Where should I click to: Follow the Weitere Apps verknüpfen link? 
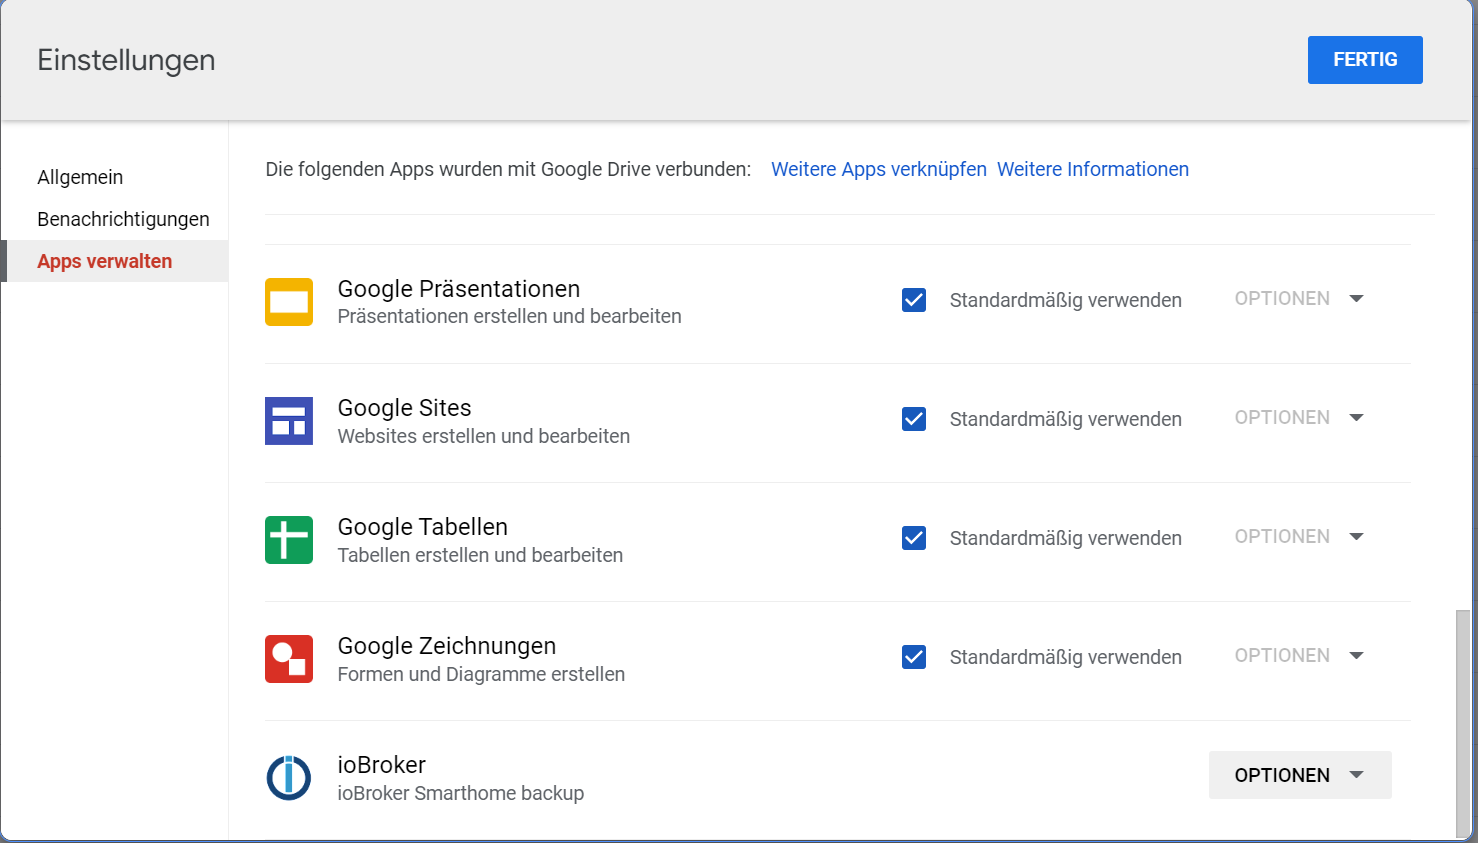[879, 169]
